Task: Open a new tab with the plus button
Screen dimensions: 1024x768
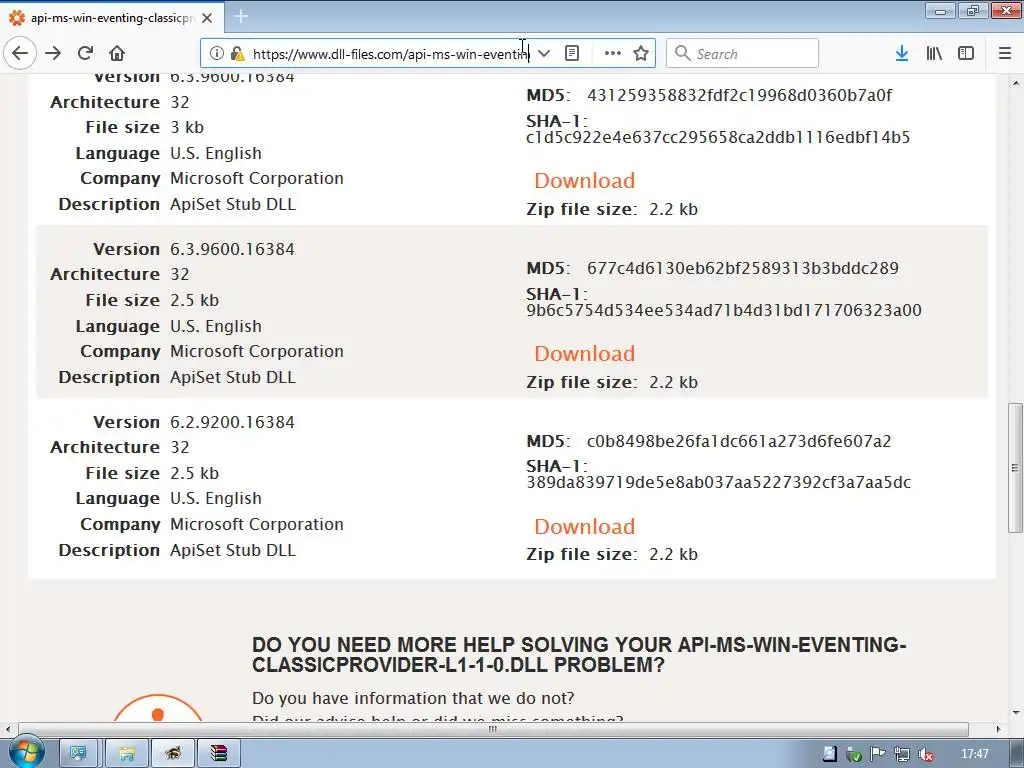Action: click(241, 17)
